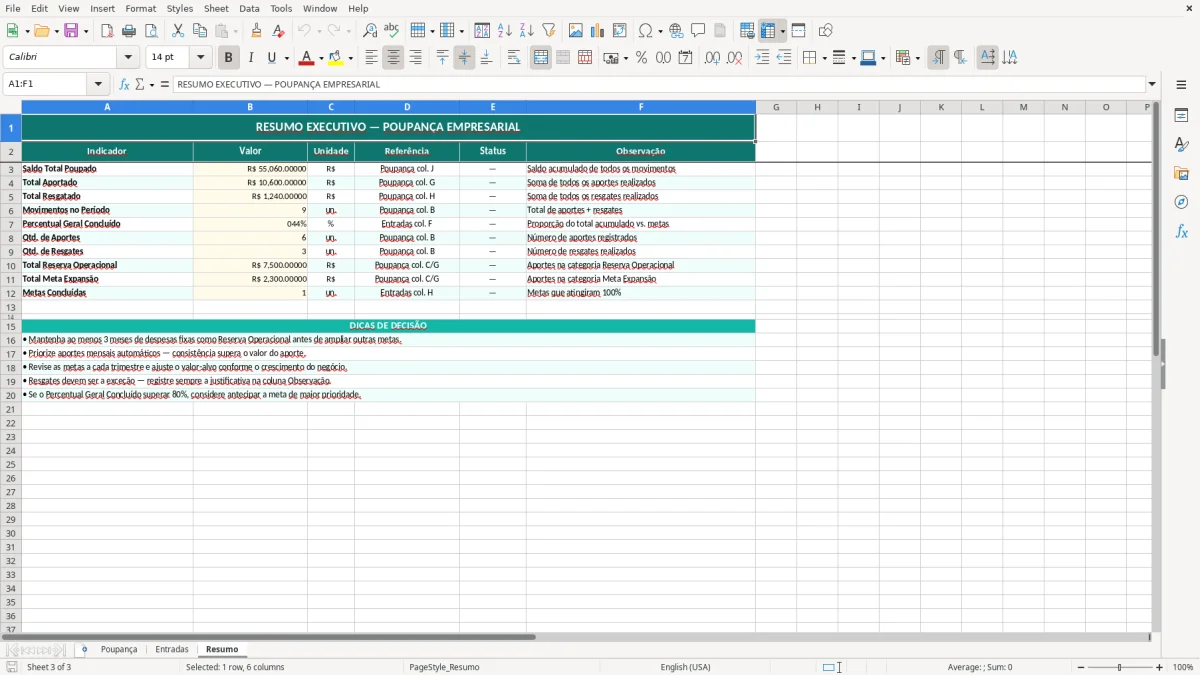
Task: Click Increase Indent icon
Action: coord(762,58)
